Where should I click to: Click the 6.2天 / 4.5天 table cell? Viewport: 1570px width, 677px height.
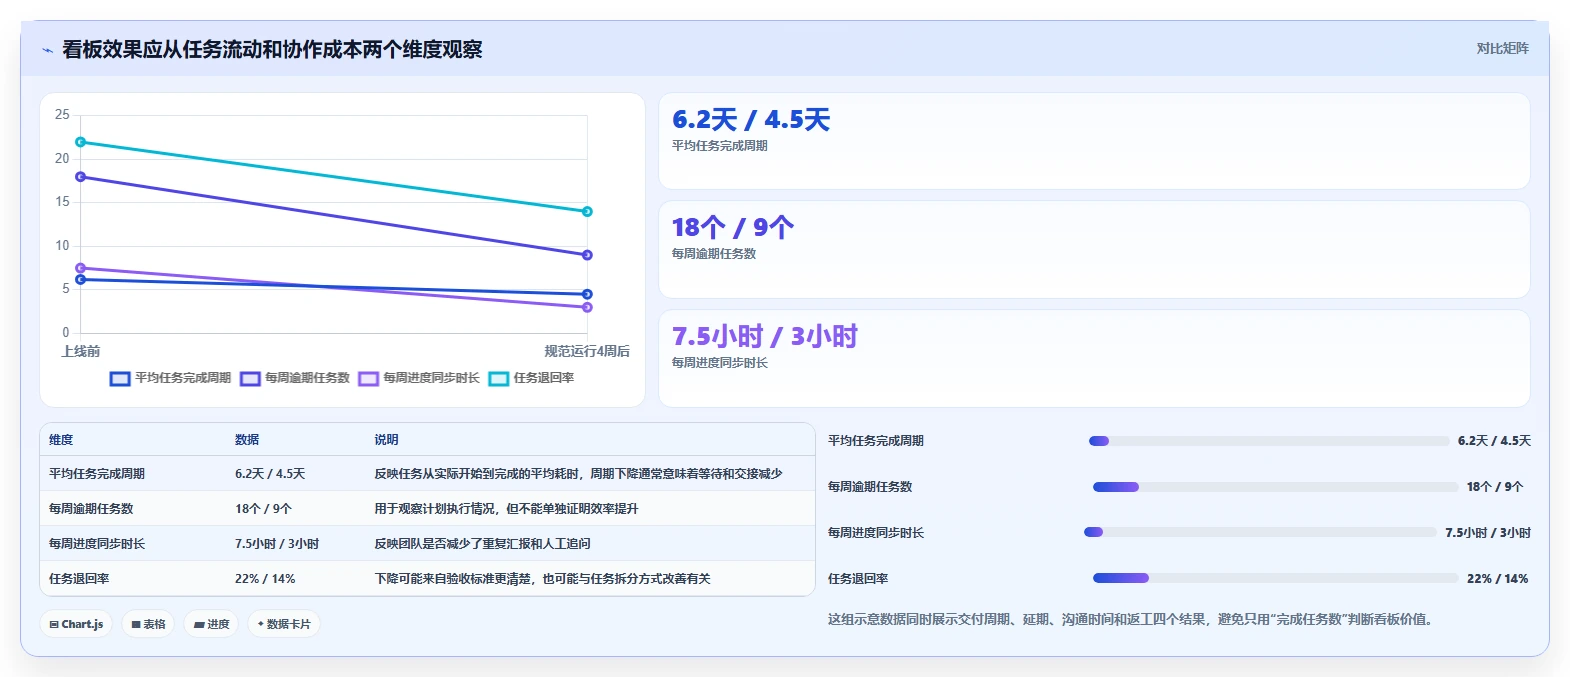point(270,474)
